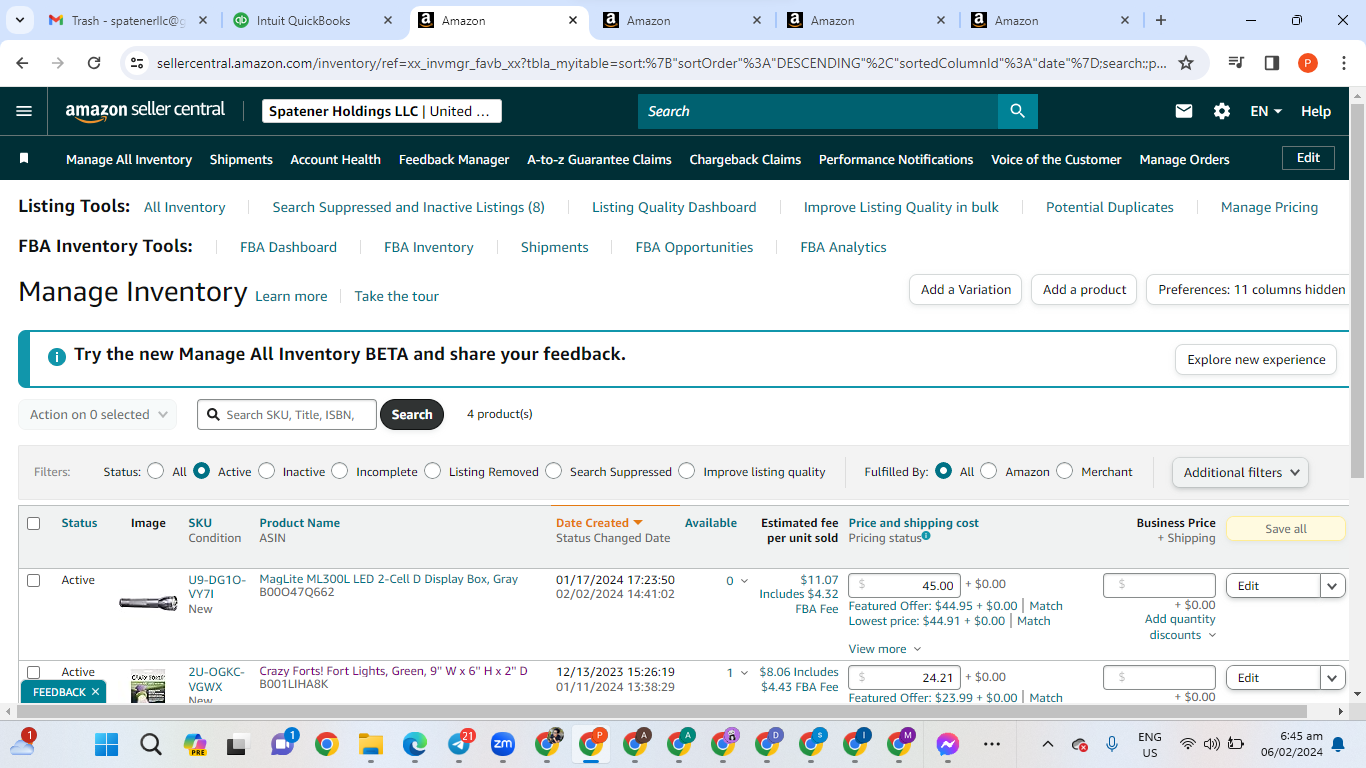The height and width of the screenshot is (768, 1366).
Task: Open Feedback Manager menu item
Action: tap(454, 159)
